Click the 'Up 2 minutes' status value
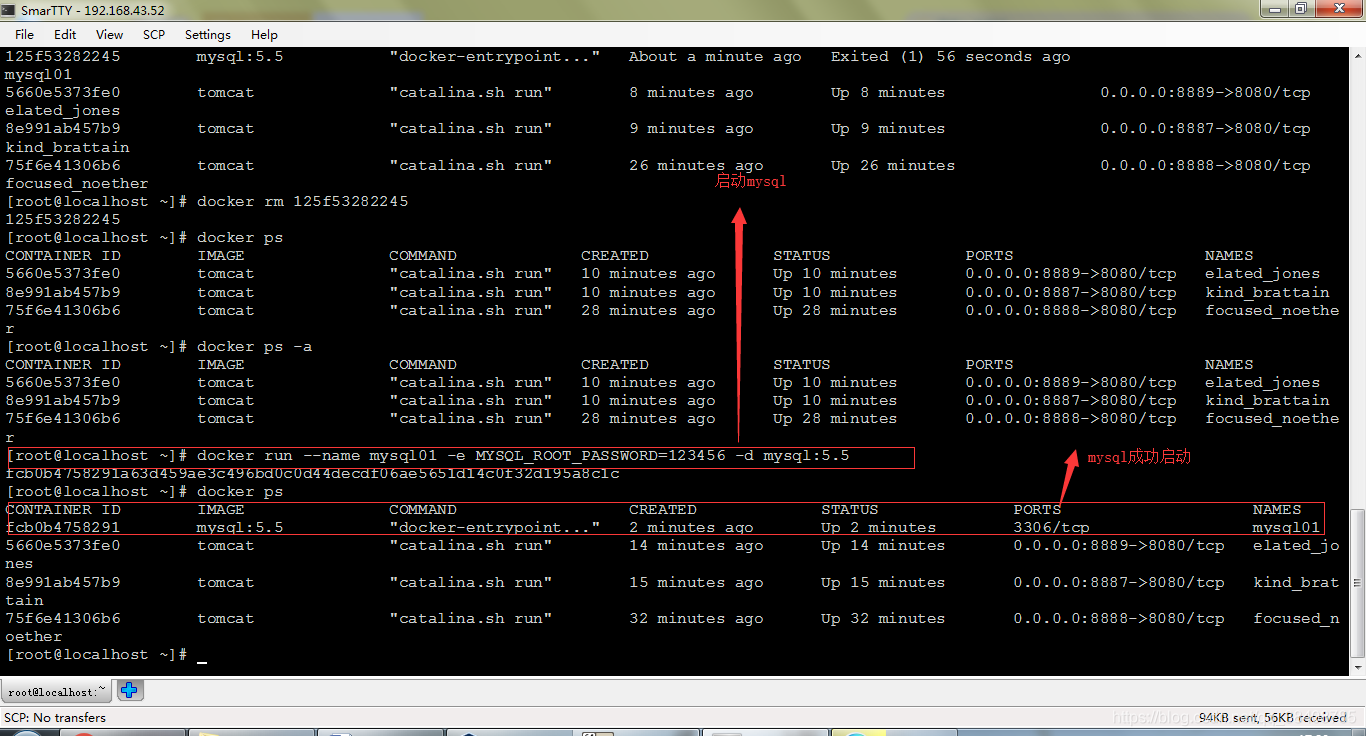The width and height of the screenshot is (1366, 736). [x=879, y=527]
